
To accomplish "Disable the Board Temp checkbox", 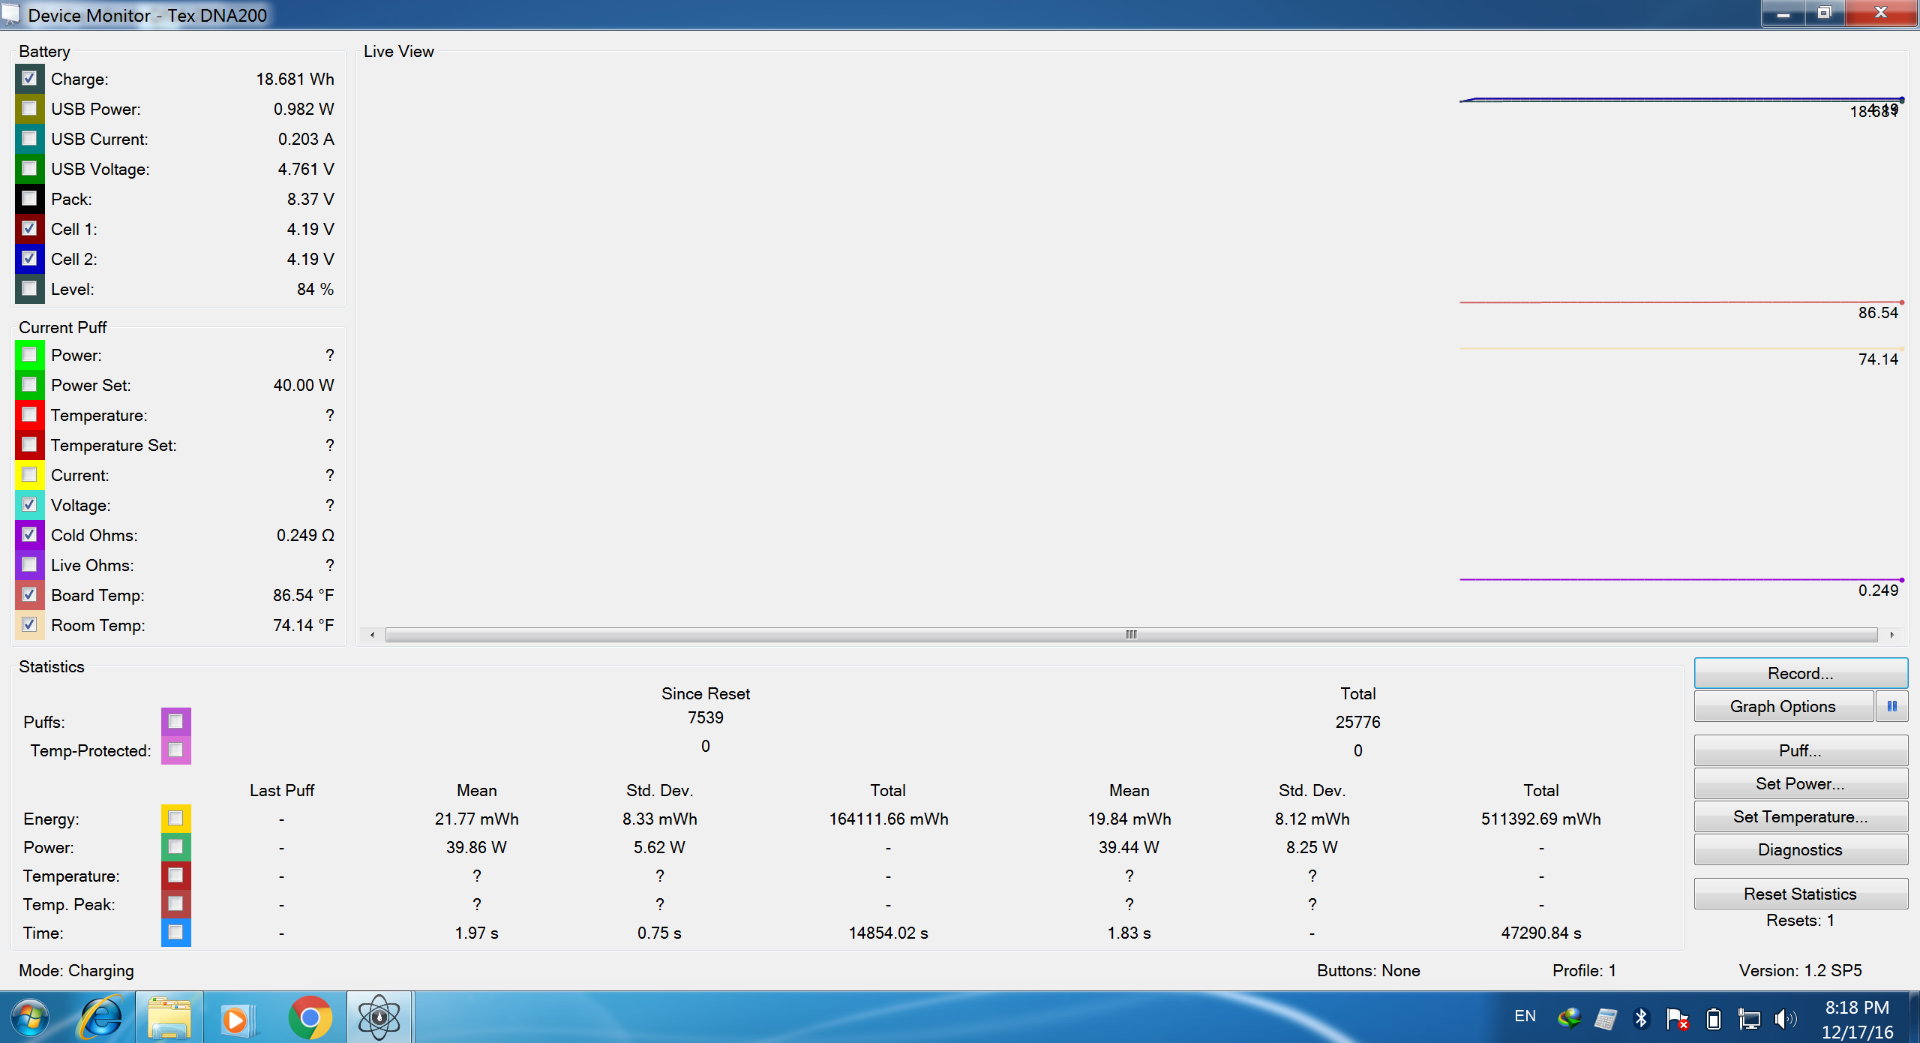I will click(x=30, y=595).
